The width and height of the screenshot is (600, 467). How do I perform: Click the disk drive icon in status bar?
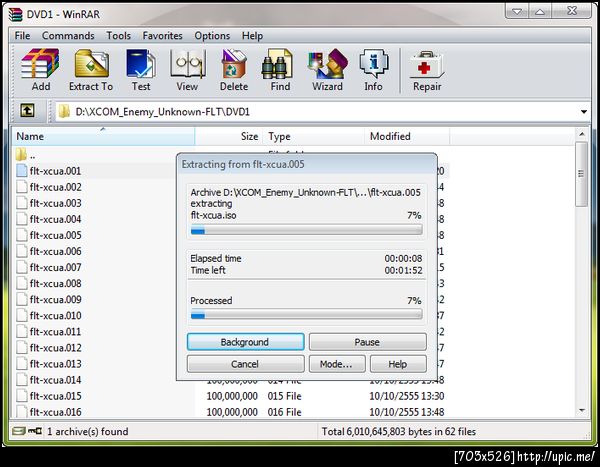point(18,431)
